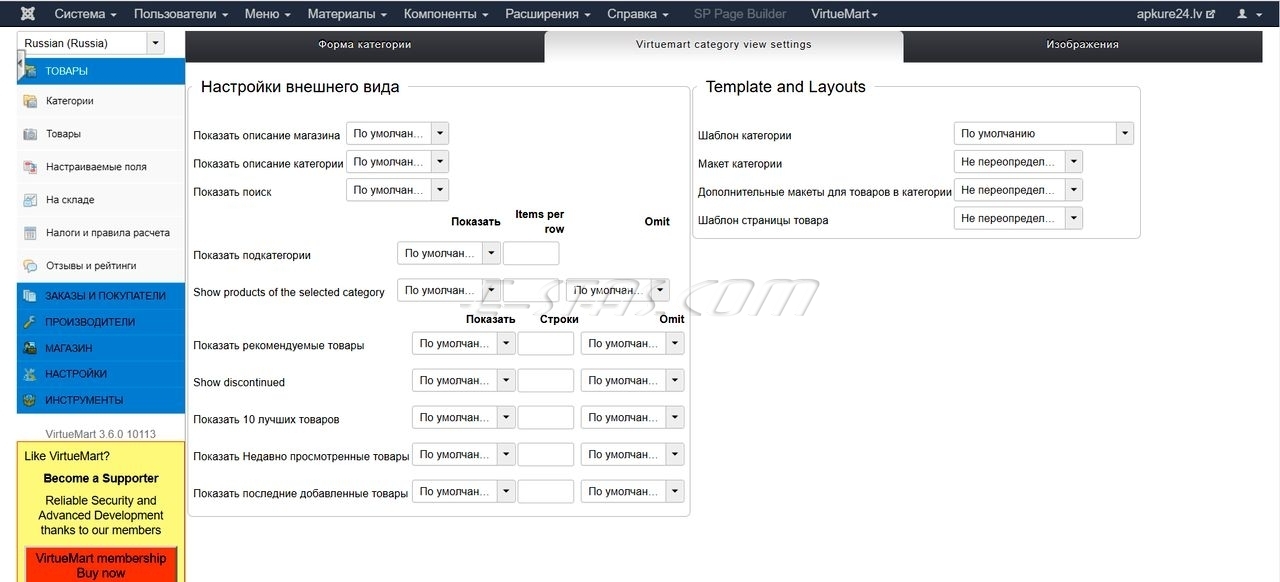This screenshot has width=1280, height=582.
Task: Open Показать 10 лучших товаров show dropdown
Action: (x=463, y=417)
